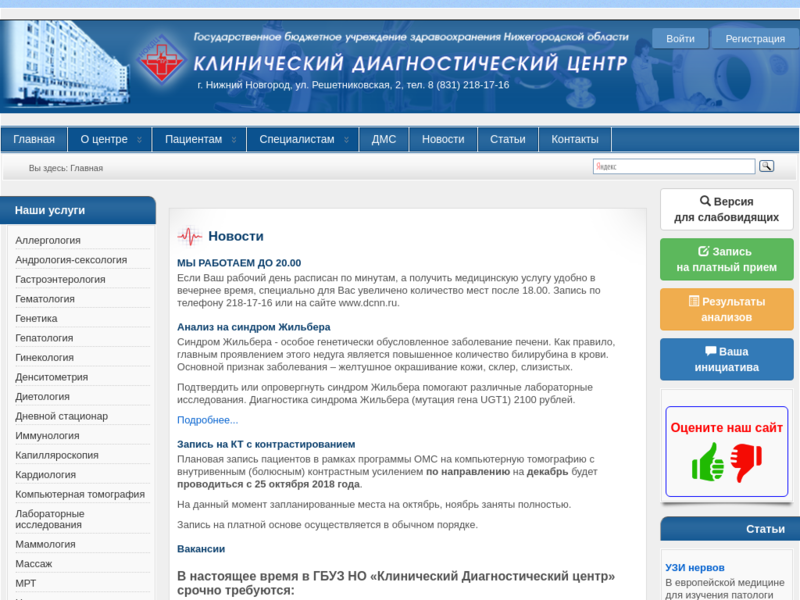Image resolution: width=800 pixels, height=600 pixels.
Task: Give the site a red thumbs-down
Action: 746,462
